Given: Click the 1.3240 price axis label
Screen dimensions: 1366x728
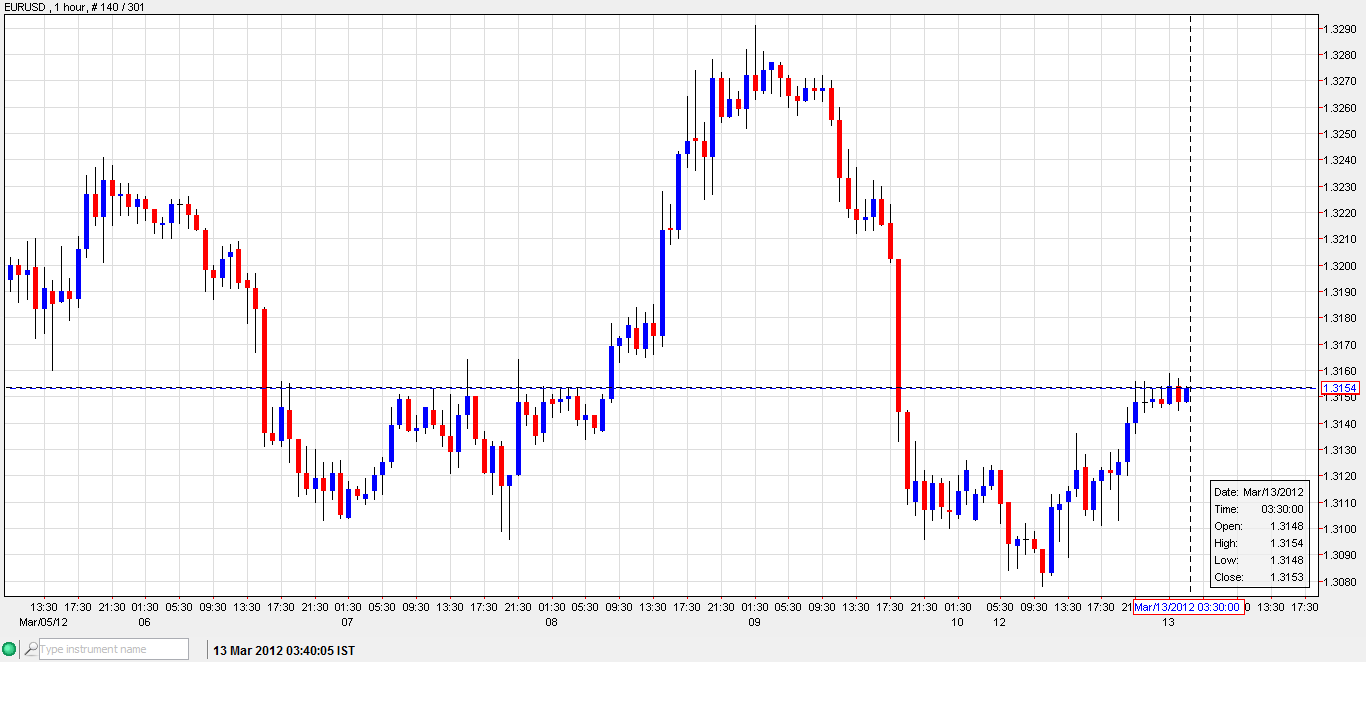Looking at the screenshot, I should [1341, 160].
